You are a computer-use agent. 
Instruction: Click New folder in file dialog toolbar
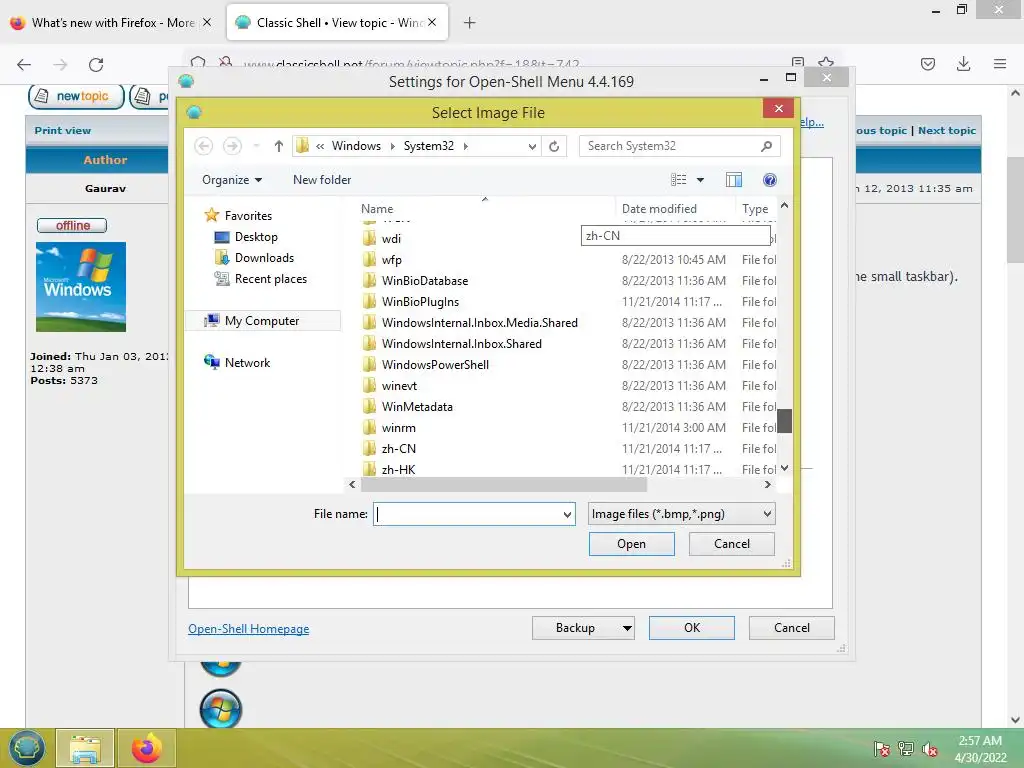(322, 180)
